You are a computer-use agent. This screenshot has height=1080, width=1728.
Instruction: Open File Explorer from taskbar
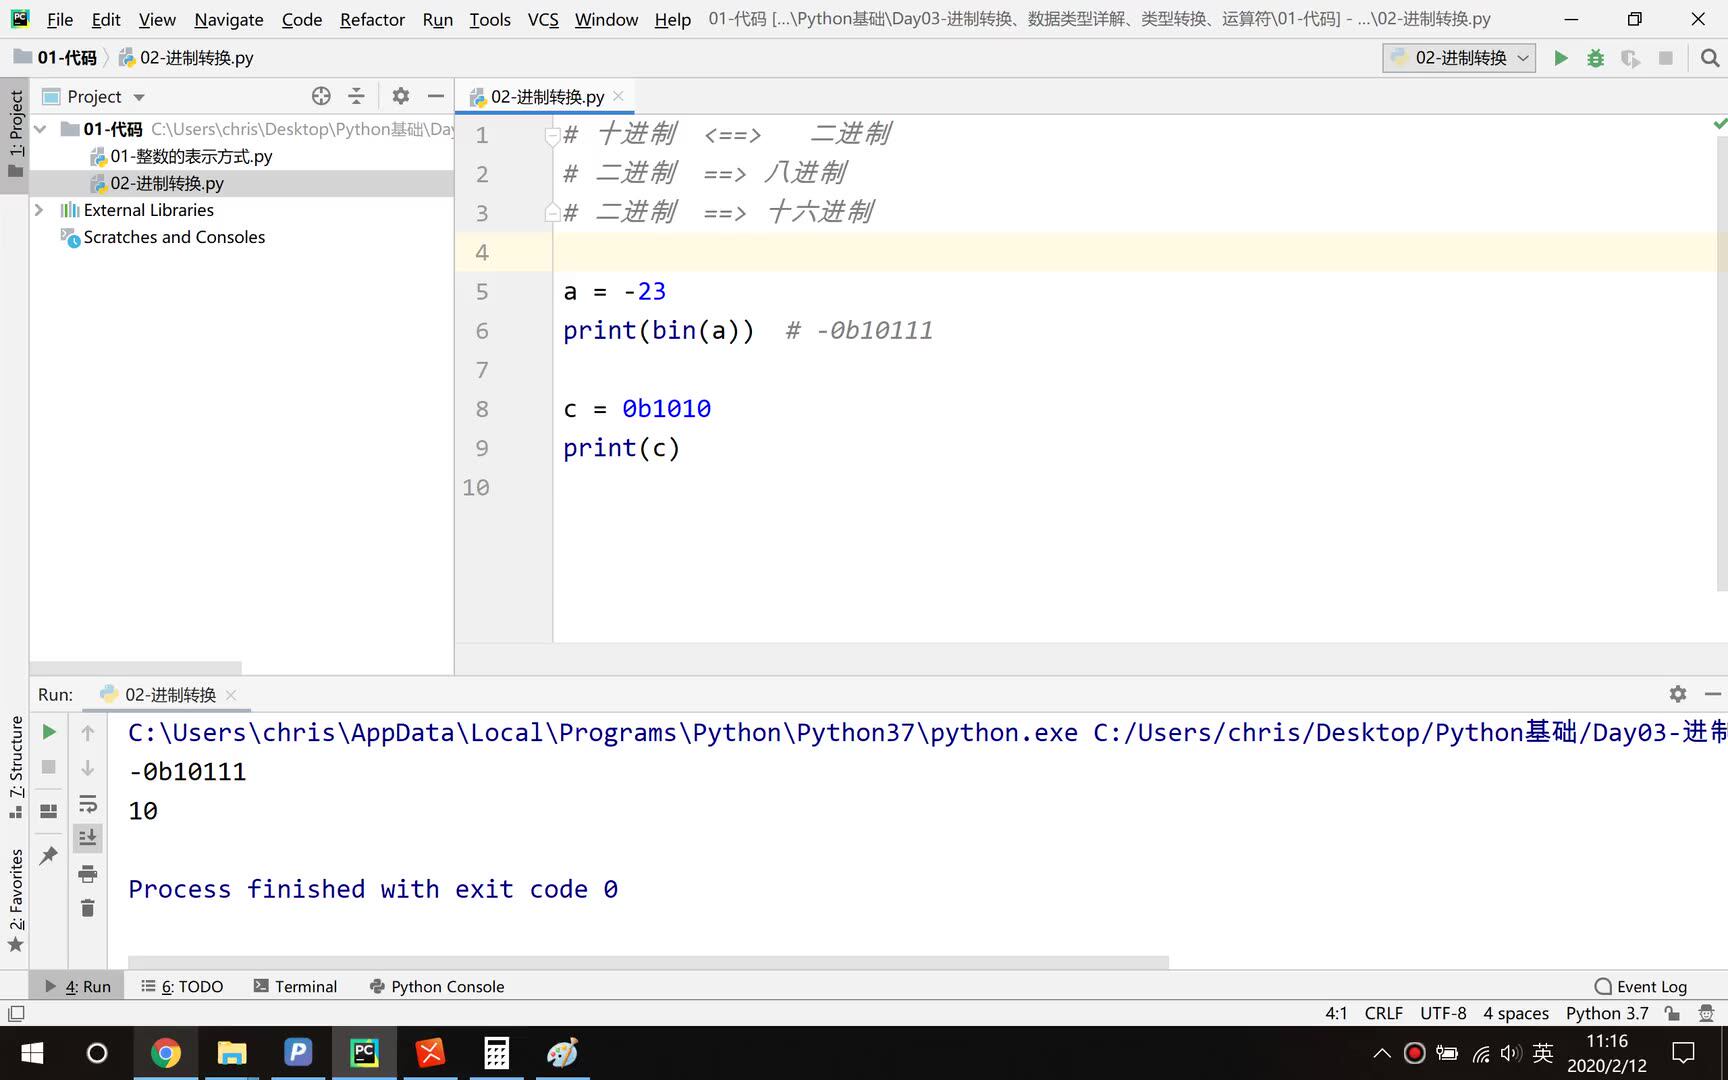tap(231, 1053)
